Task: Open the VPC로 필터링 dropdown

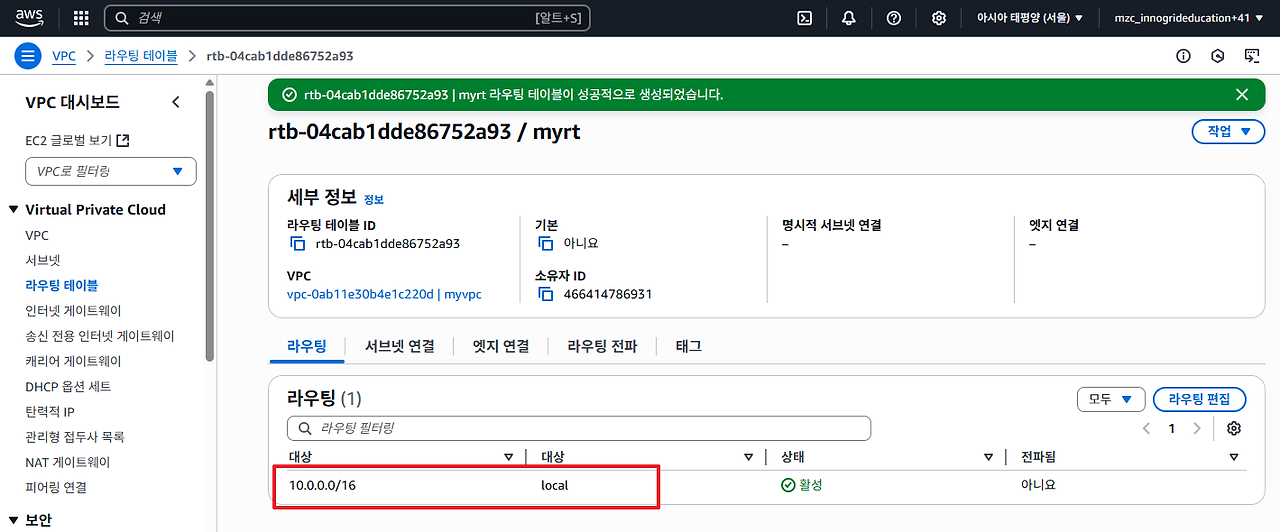Action: point(111,171)
